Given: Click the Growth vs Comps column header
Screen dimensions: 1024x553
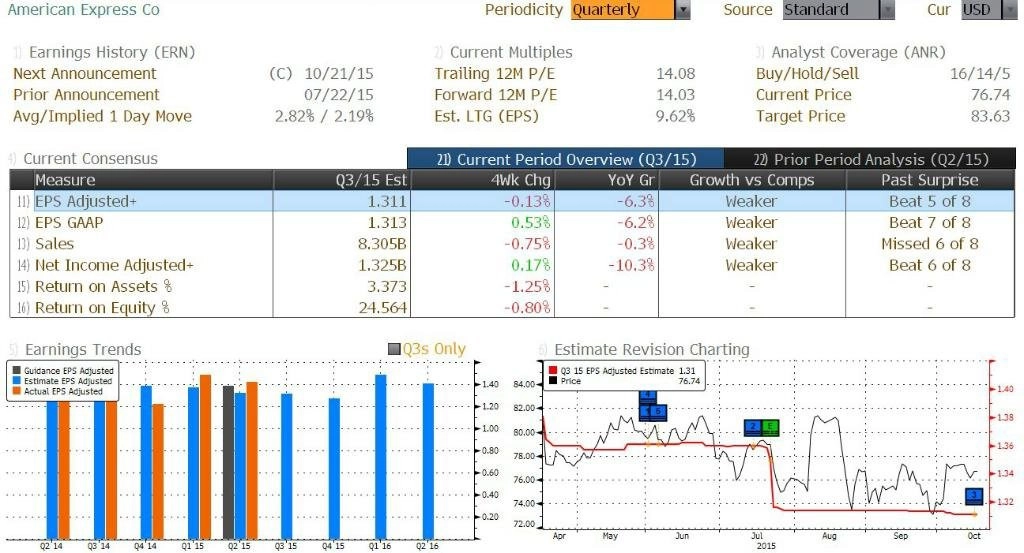Looking at the screenshot, I should click(x=752, y=180).
